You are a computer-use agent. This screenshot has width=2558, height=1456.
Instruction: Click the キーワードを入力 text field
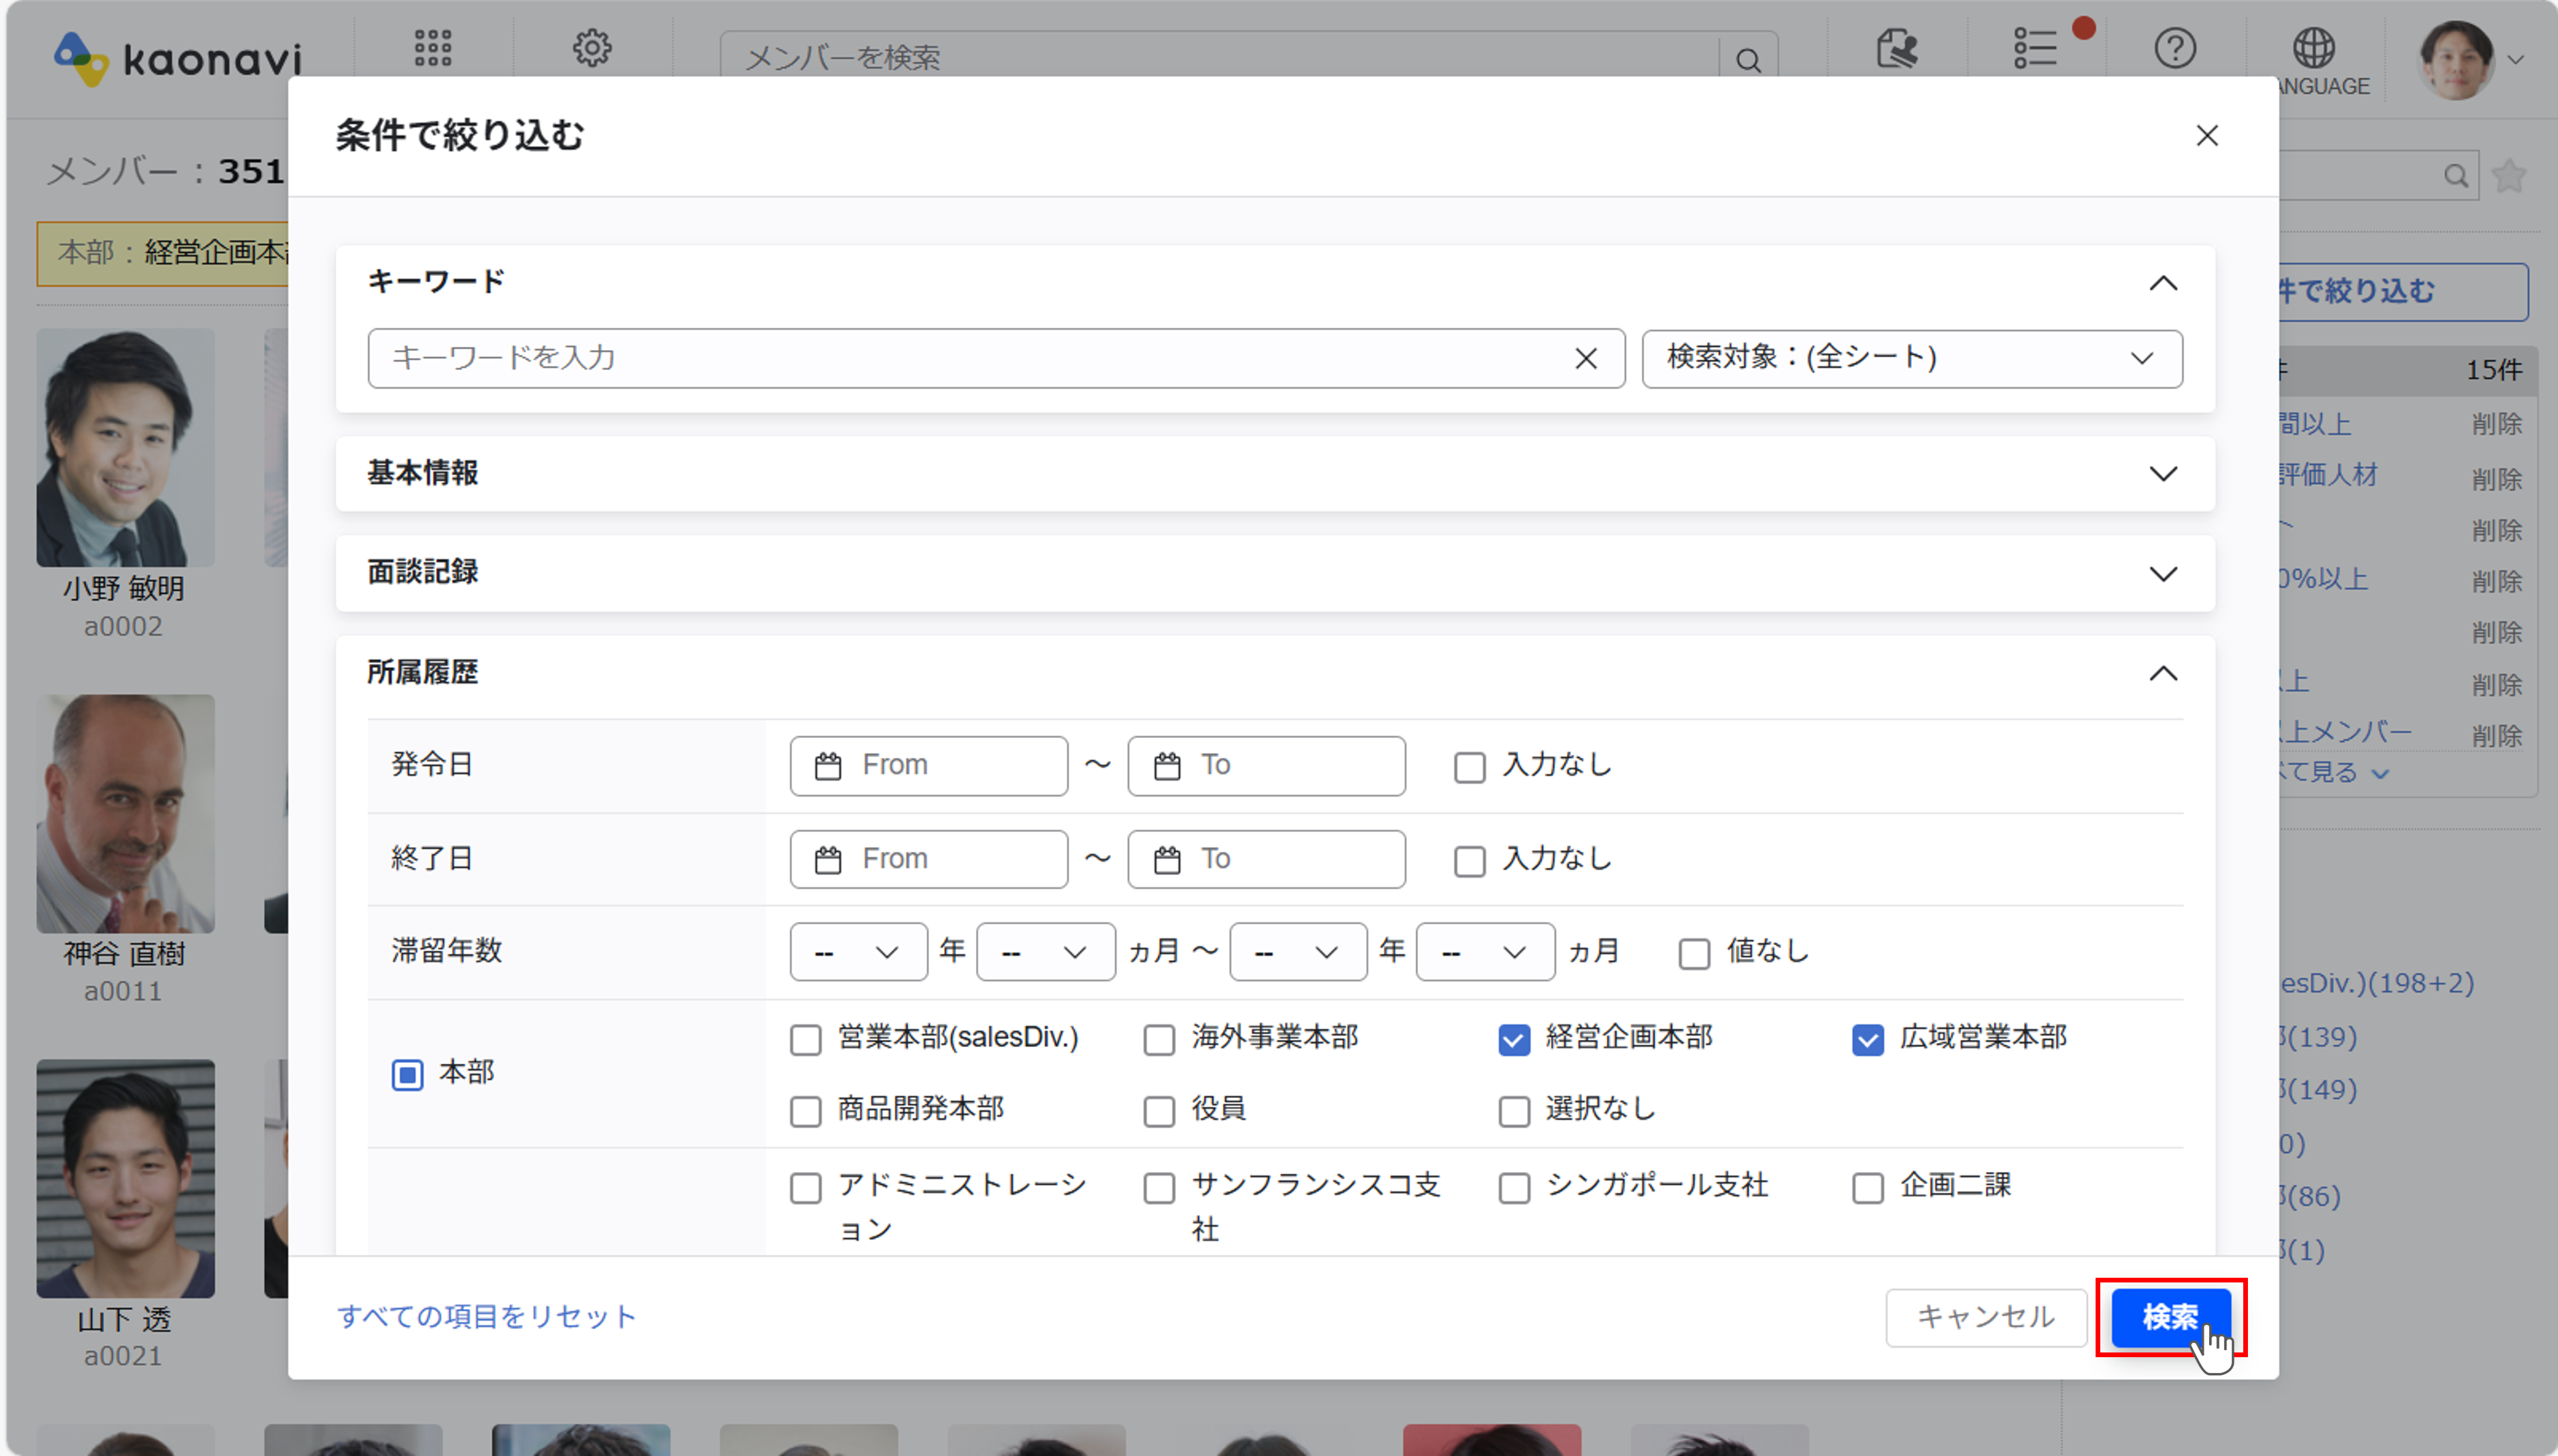click(960, 358)
